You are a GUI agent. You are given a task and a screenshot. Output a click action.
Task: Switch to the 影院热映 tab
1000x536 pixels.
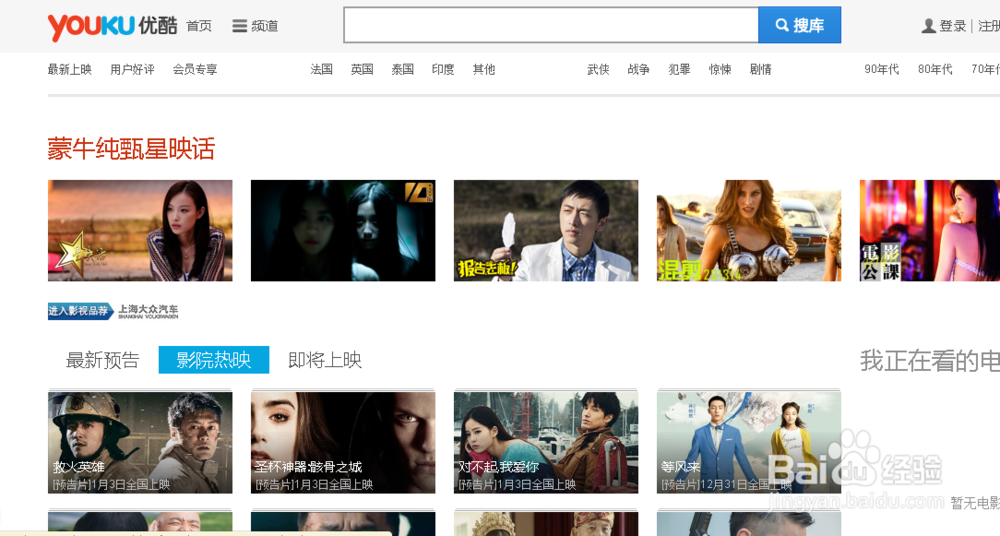tap(214, 360)
